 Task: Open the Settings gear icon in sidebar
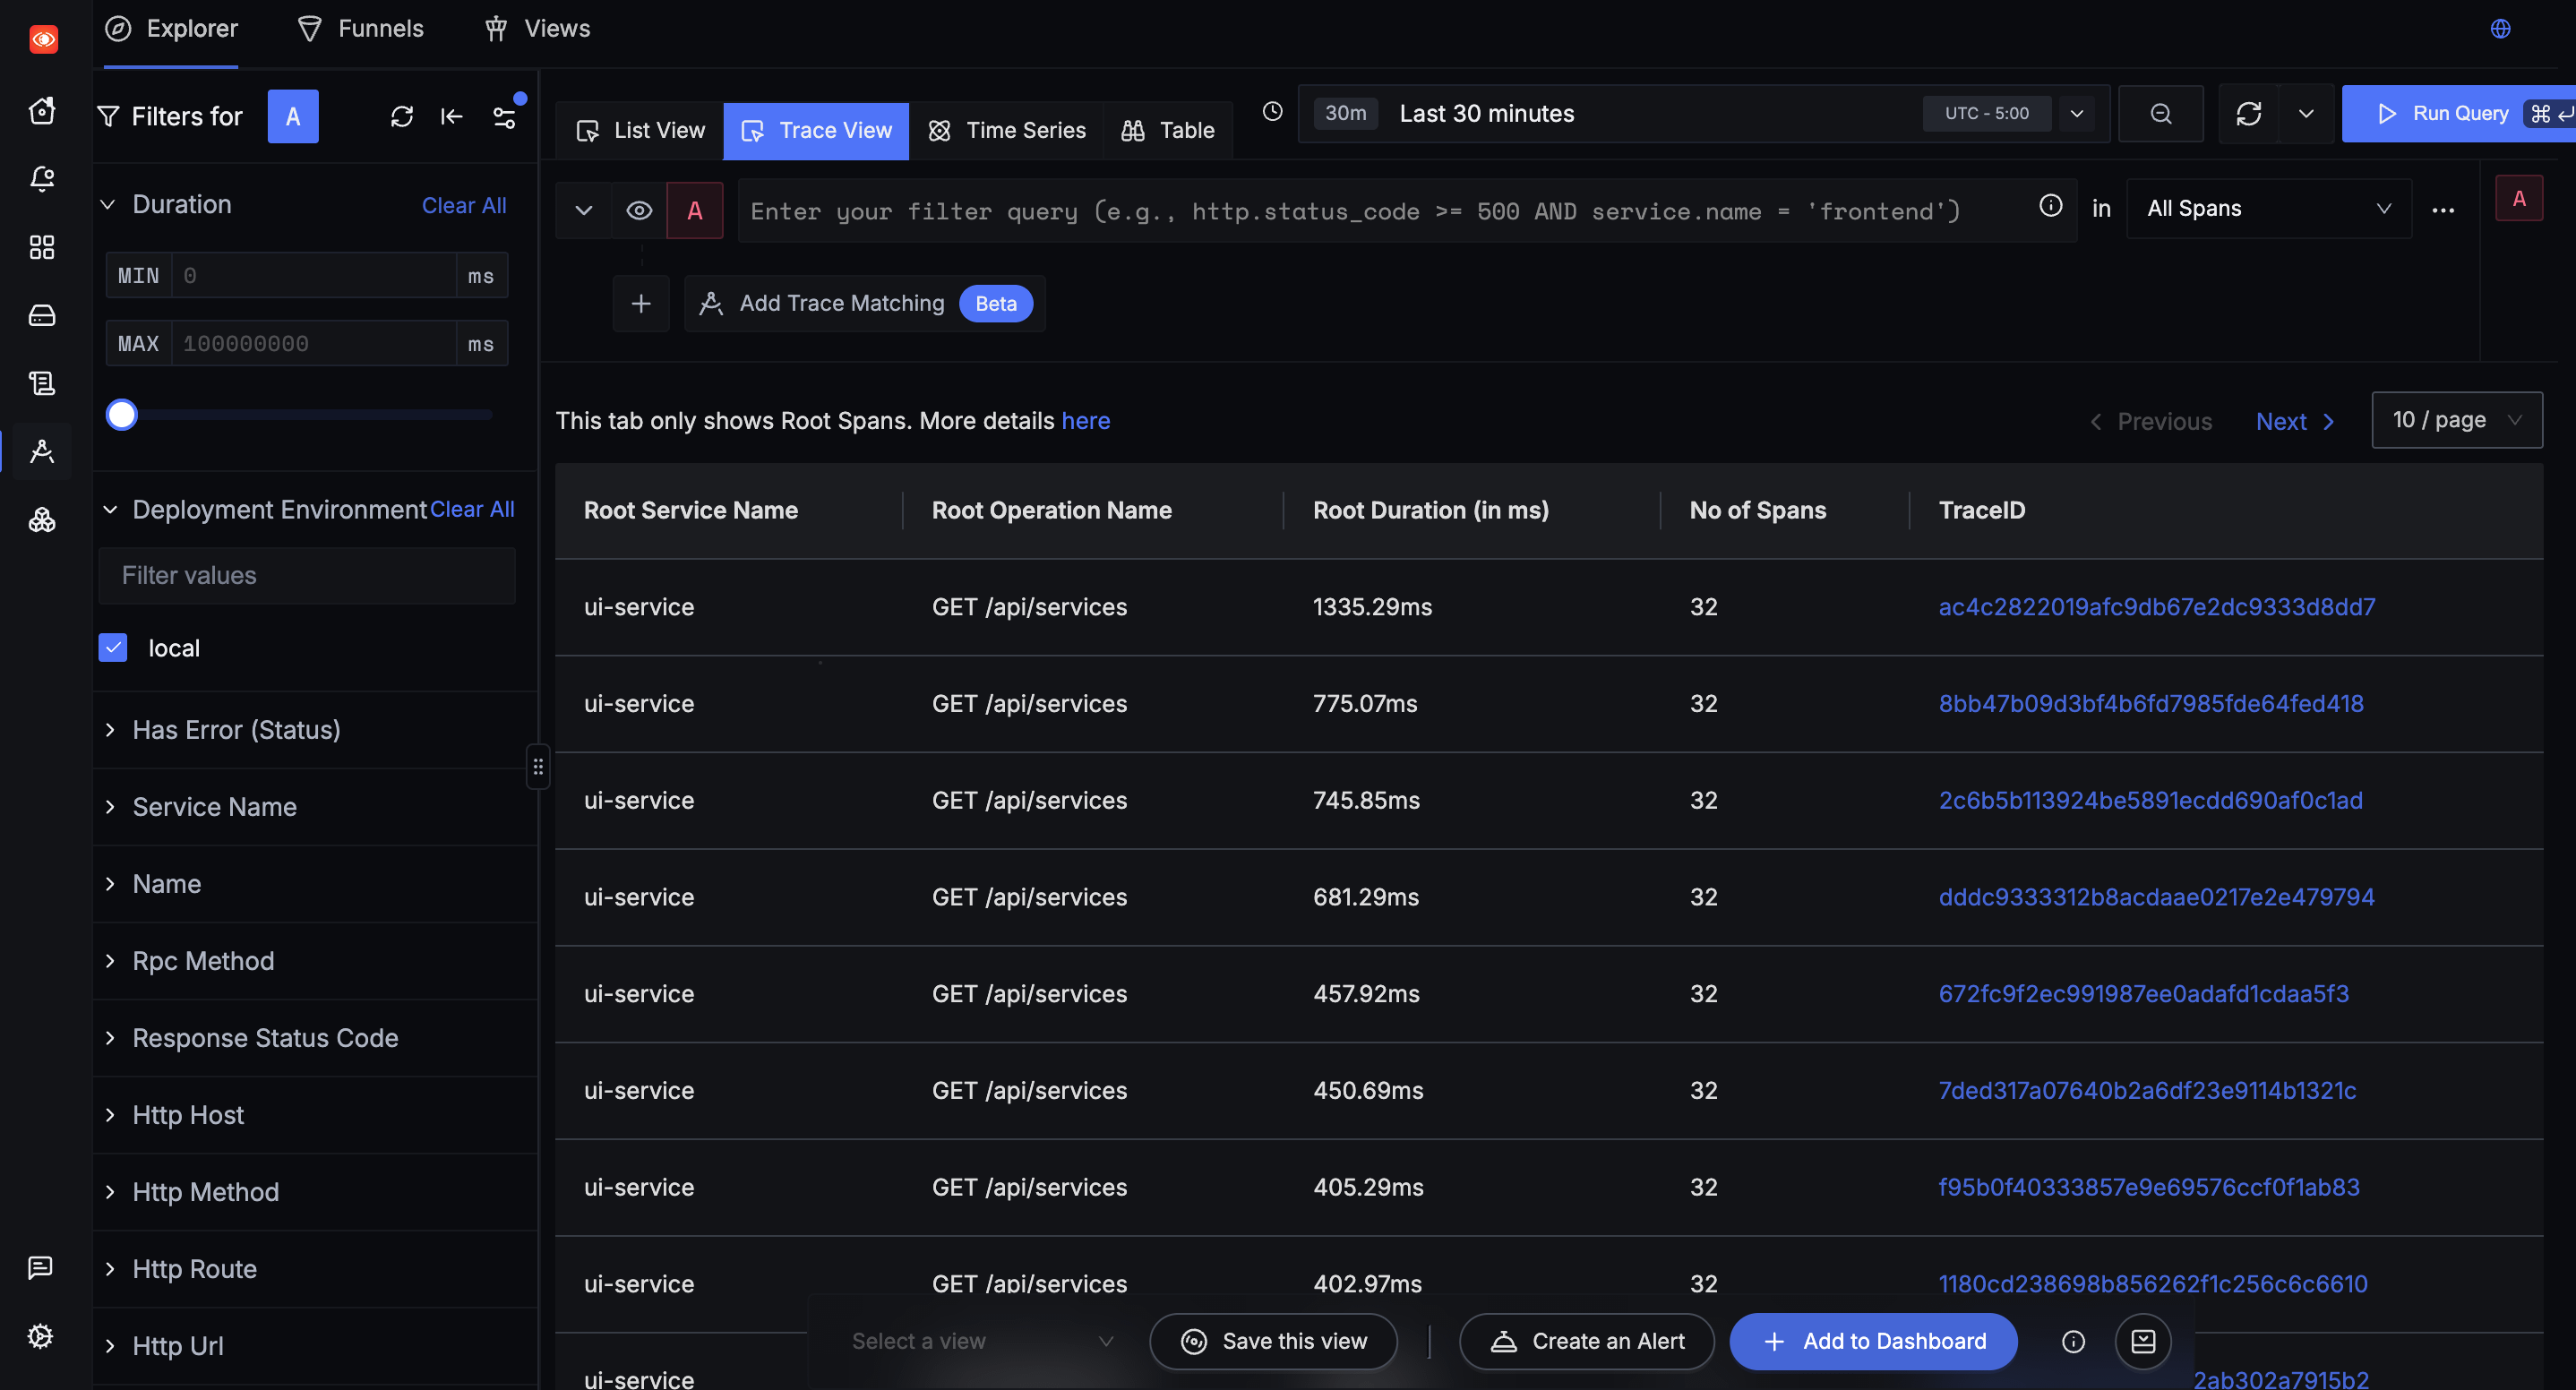click(40, 1335)
